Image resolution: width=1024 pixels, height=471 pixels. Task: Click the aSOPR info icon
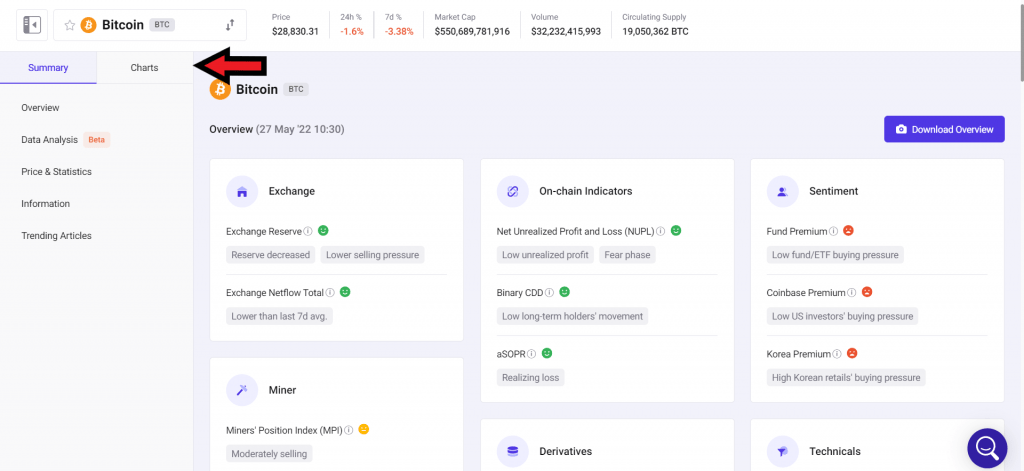click(532, 354)
